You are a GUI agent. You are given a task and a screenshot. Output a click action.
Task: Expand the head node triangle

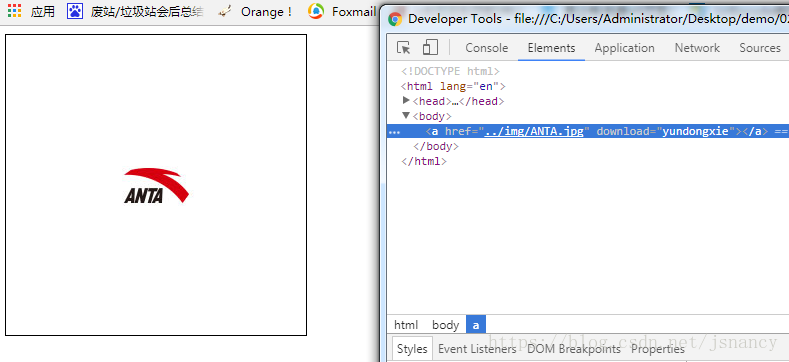[407, 101]
